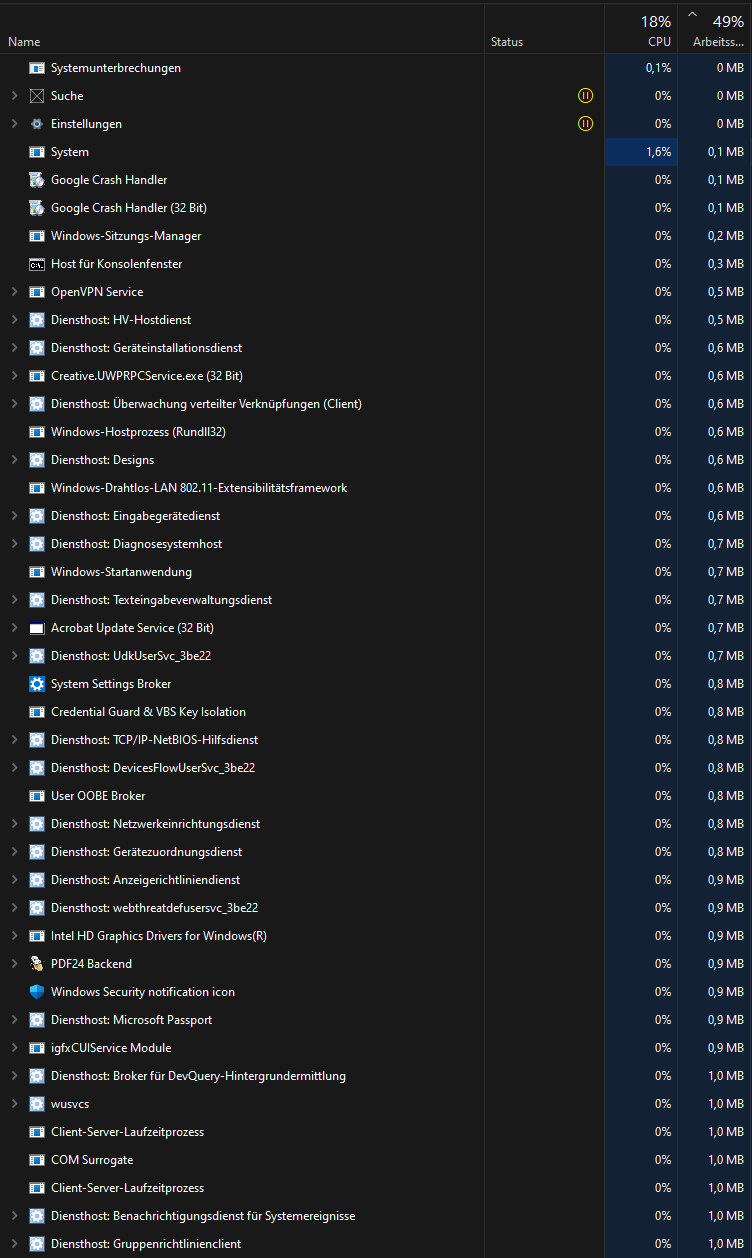Click Windows Security notification shield icon
Image resolution: width=752 pixels, height=1258 pixels.
point(37,992)
